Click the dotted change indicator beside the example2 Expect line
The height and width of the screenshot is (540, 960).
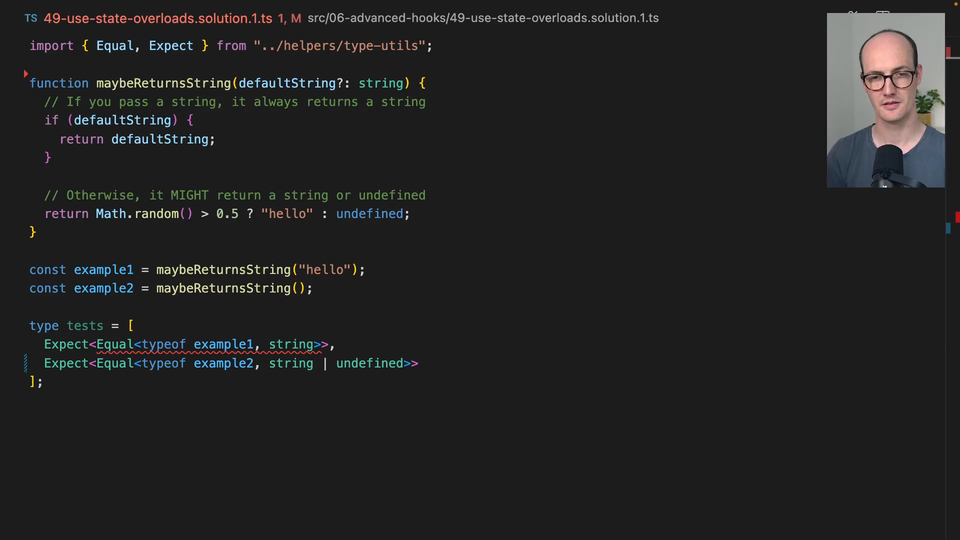pyautogui.click(x=26, y=363)
